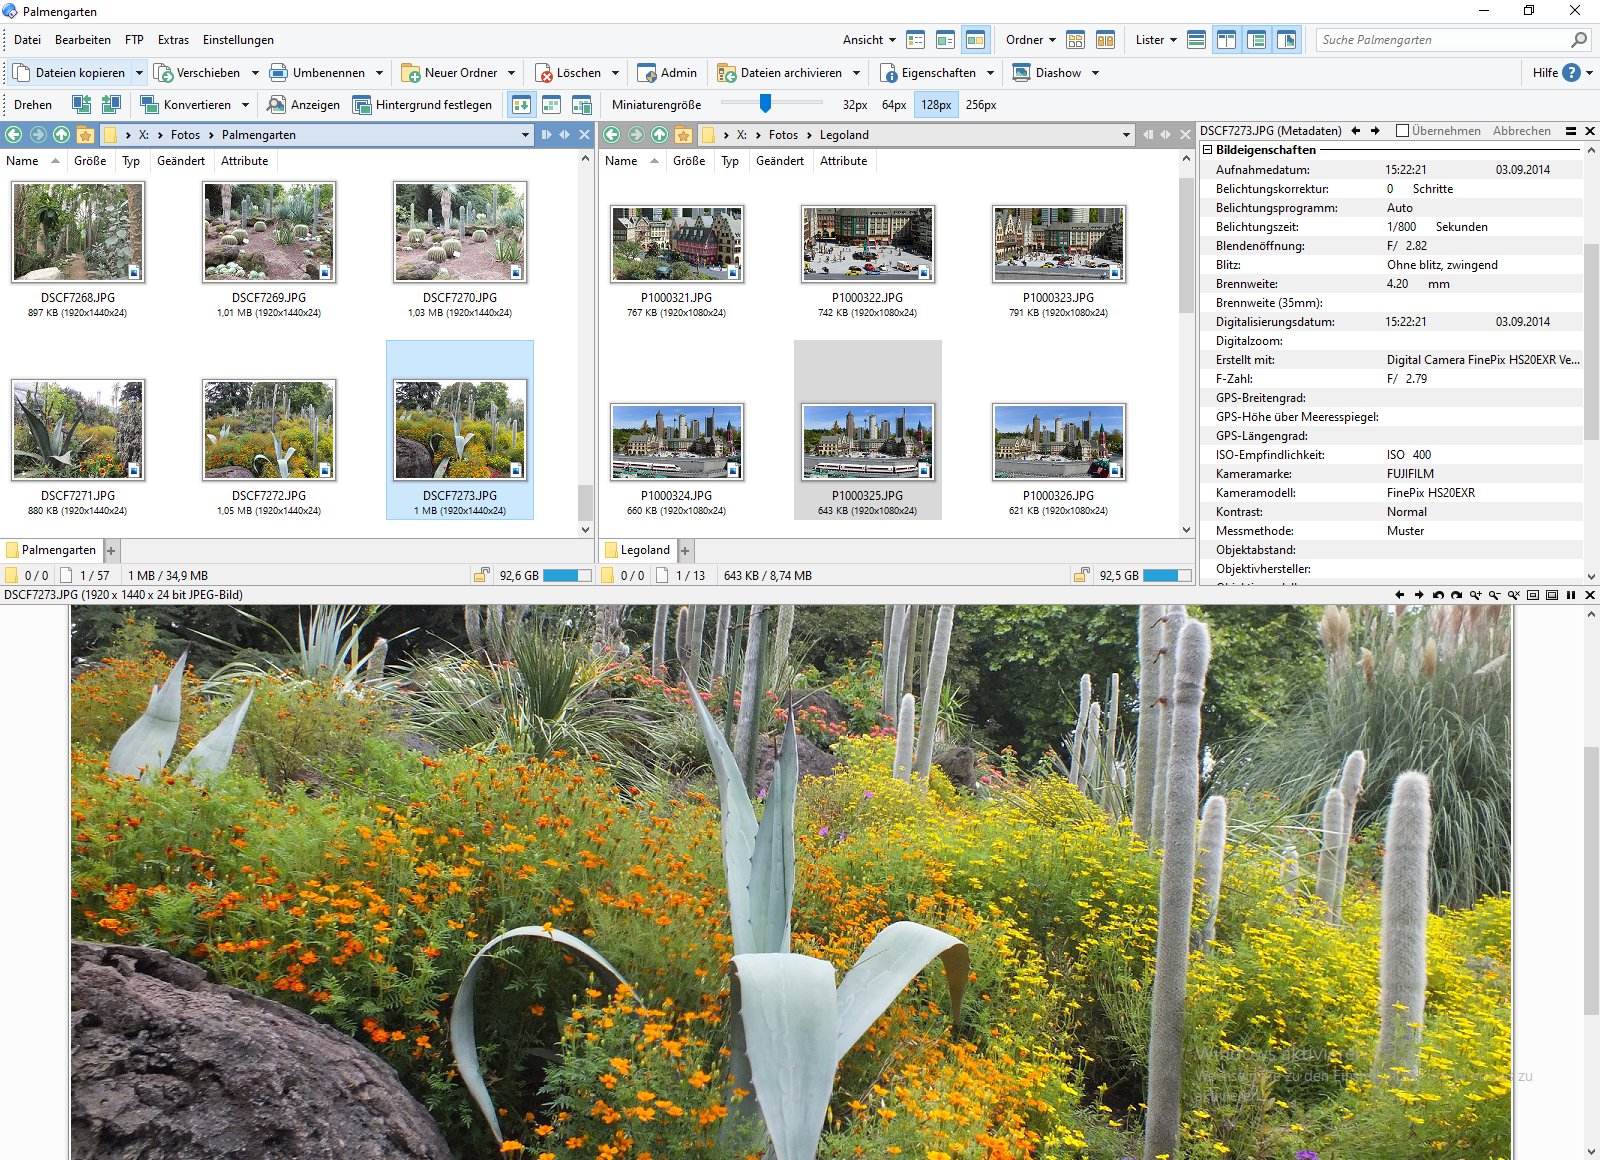Toggle the Lister horizontal layout icon
The width and height of the screenshot is (1600, 1160).
[1196, 40]
